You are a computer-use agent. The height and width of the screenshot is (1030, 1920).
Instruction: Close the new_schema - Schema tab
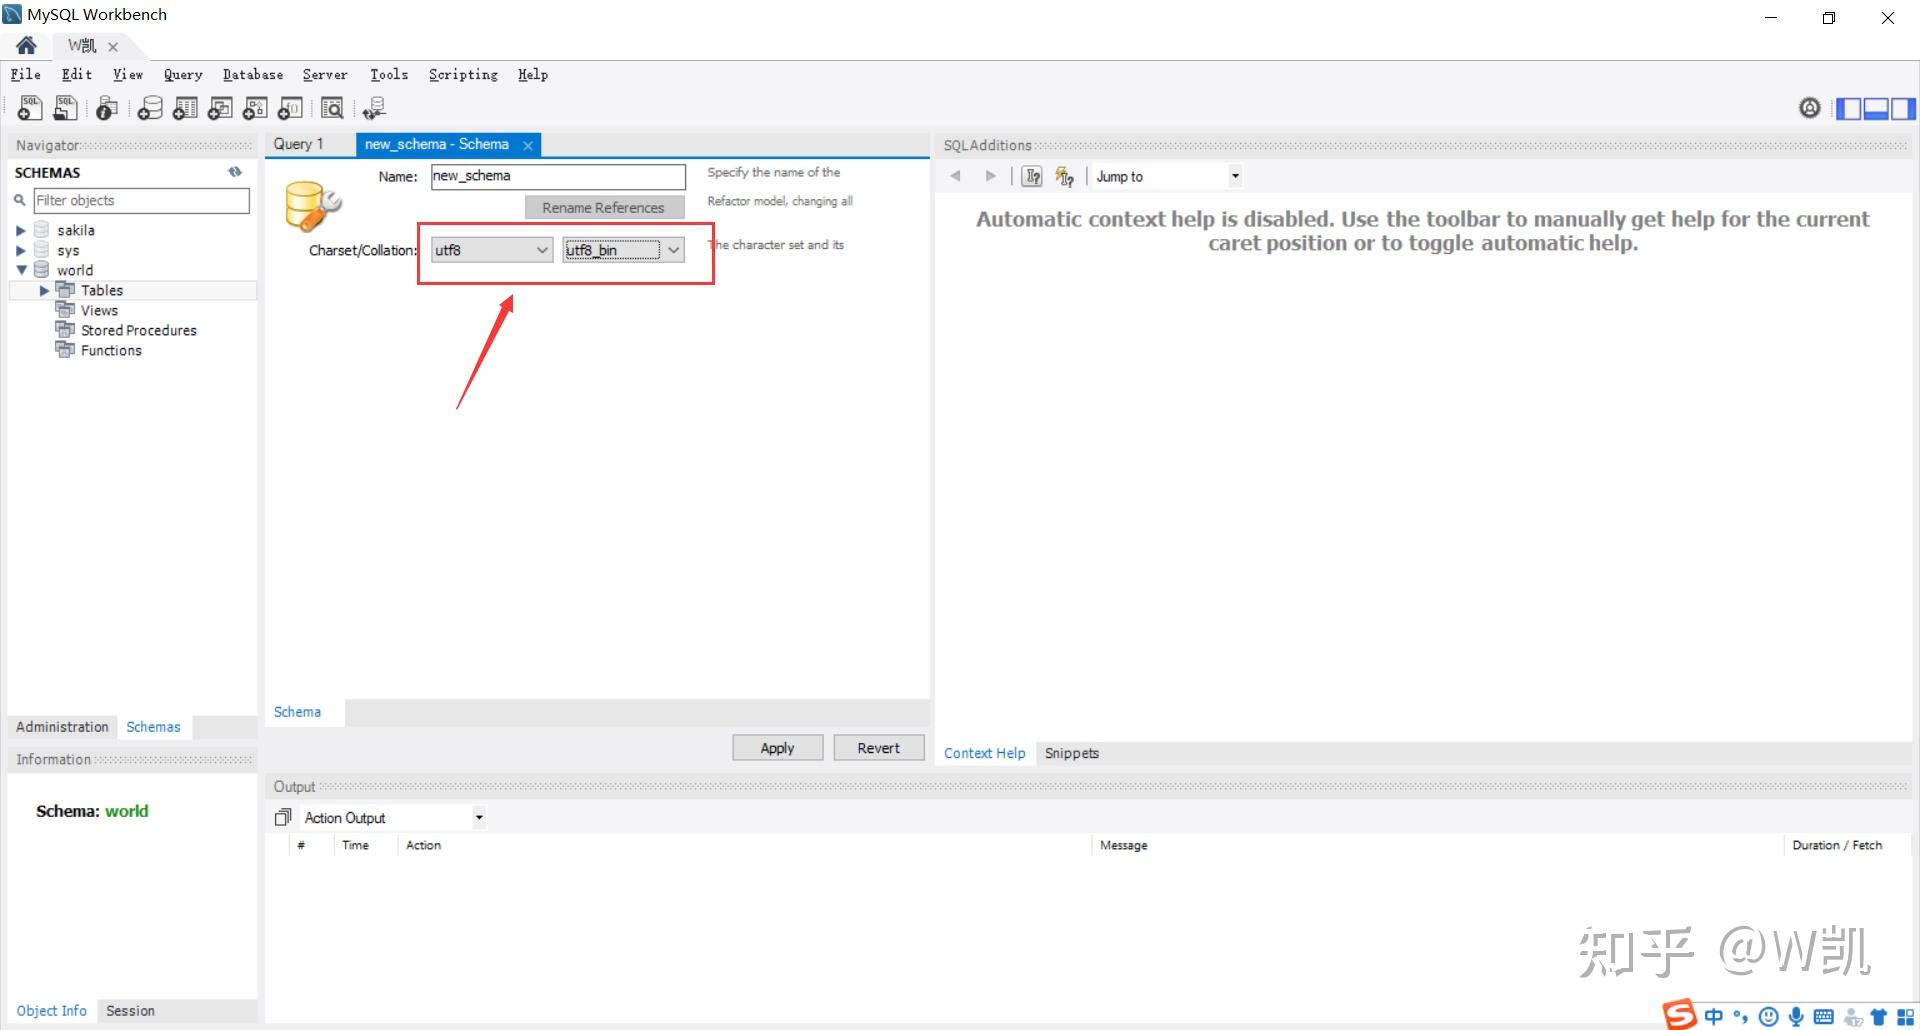[x=528, y=145]
